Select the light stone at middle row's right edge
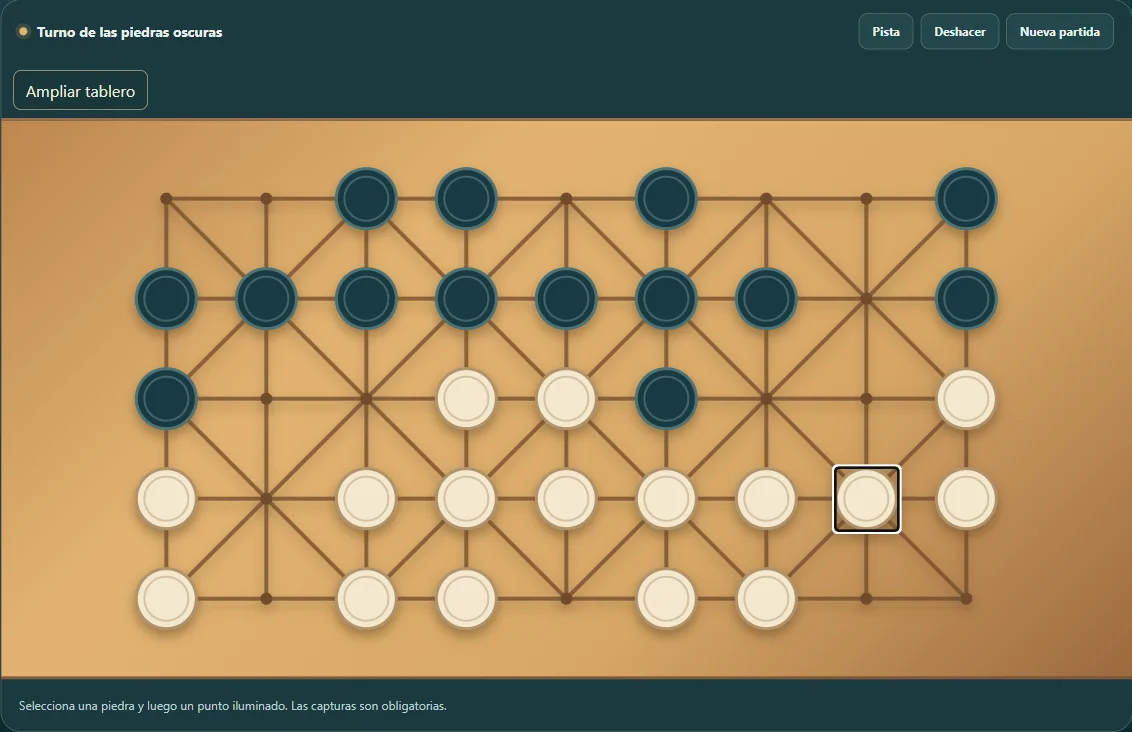This screenshot has width=1132, height=732. [966, 398]
